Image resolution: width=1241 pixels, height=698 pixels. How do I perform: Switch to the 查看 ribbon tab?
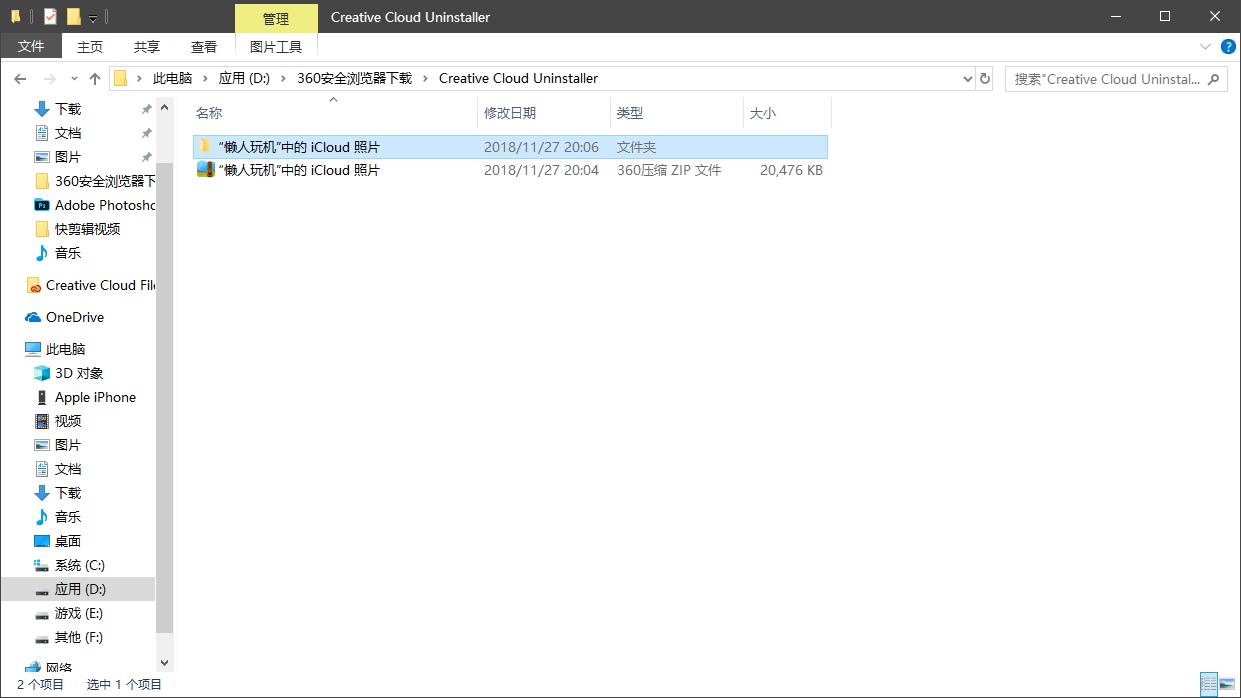pos(204,46)
